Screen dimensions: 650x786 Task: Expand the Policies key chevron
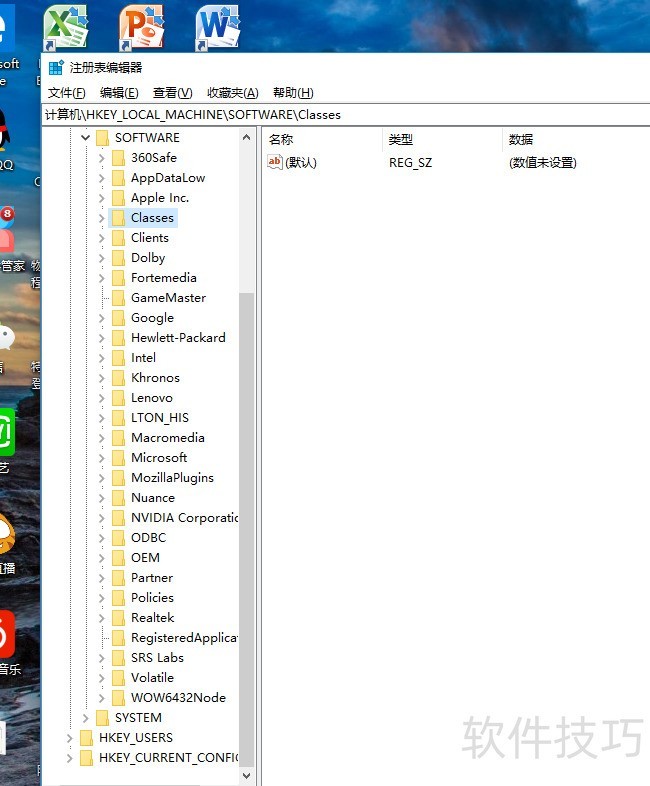tap(102, 598)
